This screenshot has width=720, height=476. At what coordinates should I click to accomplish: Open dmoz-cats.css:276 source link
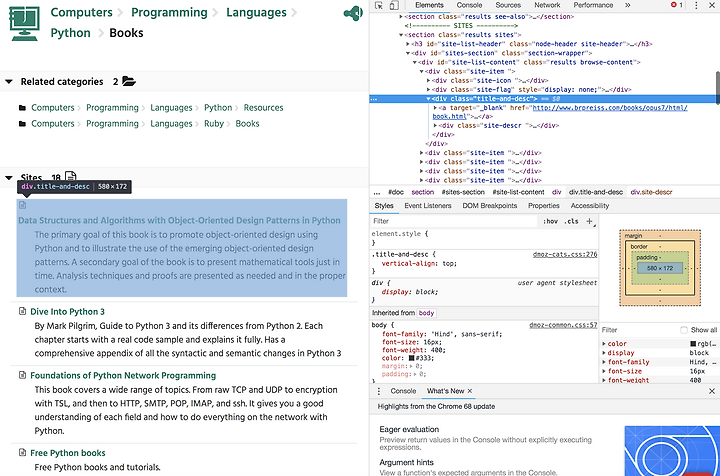565,254
